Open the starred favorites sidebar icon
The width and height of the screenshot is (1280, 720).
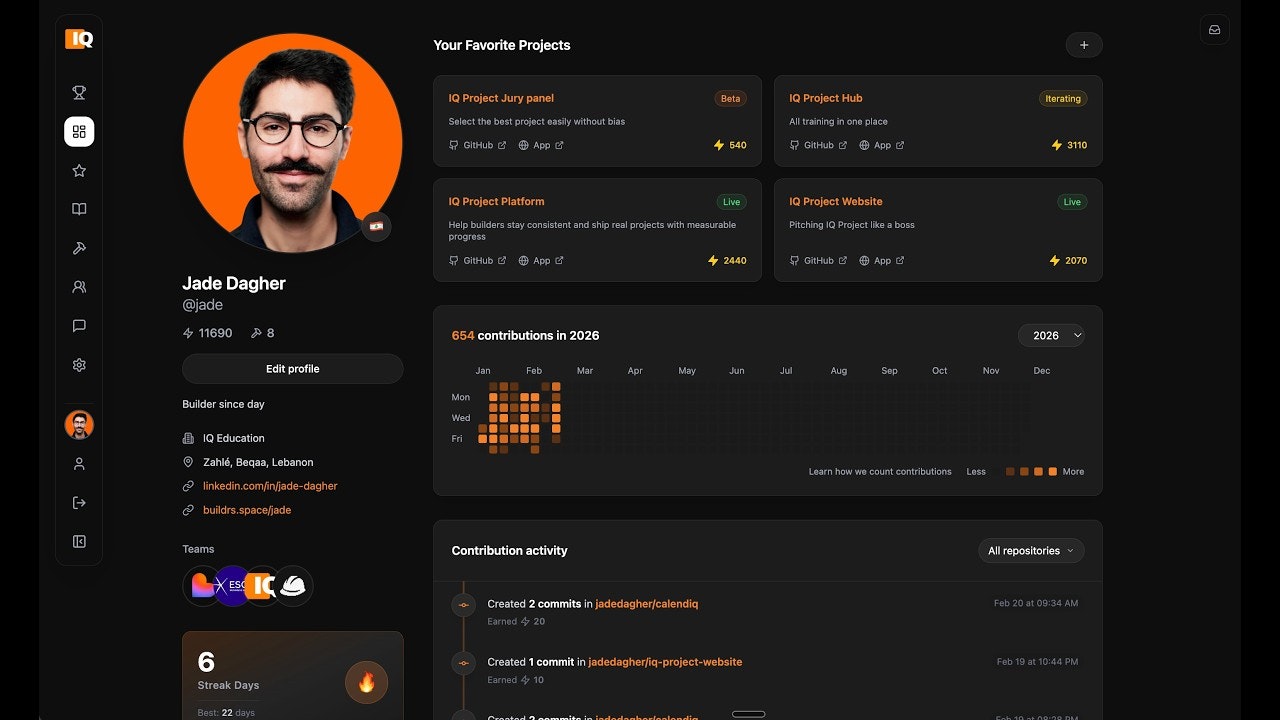pyautogui.click(x=79, y=170)
